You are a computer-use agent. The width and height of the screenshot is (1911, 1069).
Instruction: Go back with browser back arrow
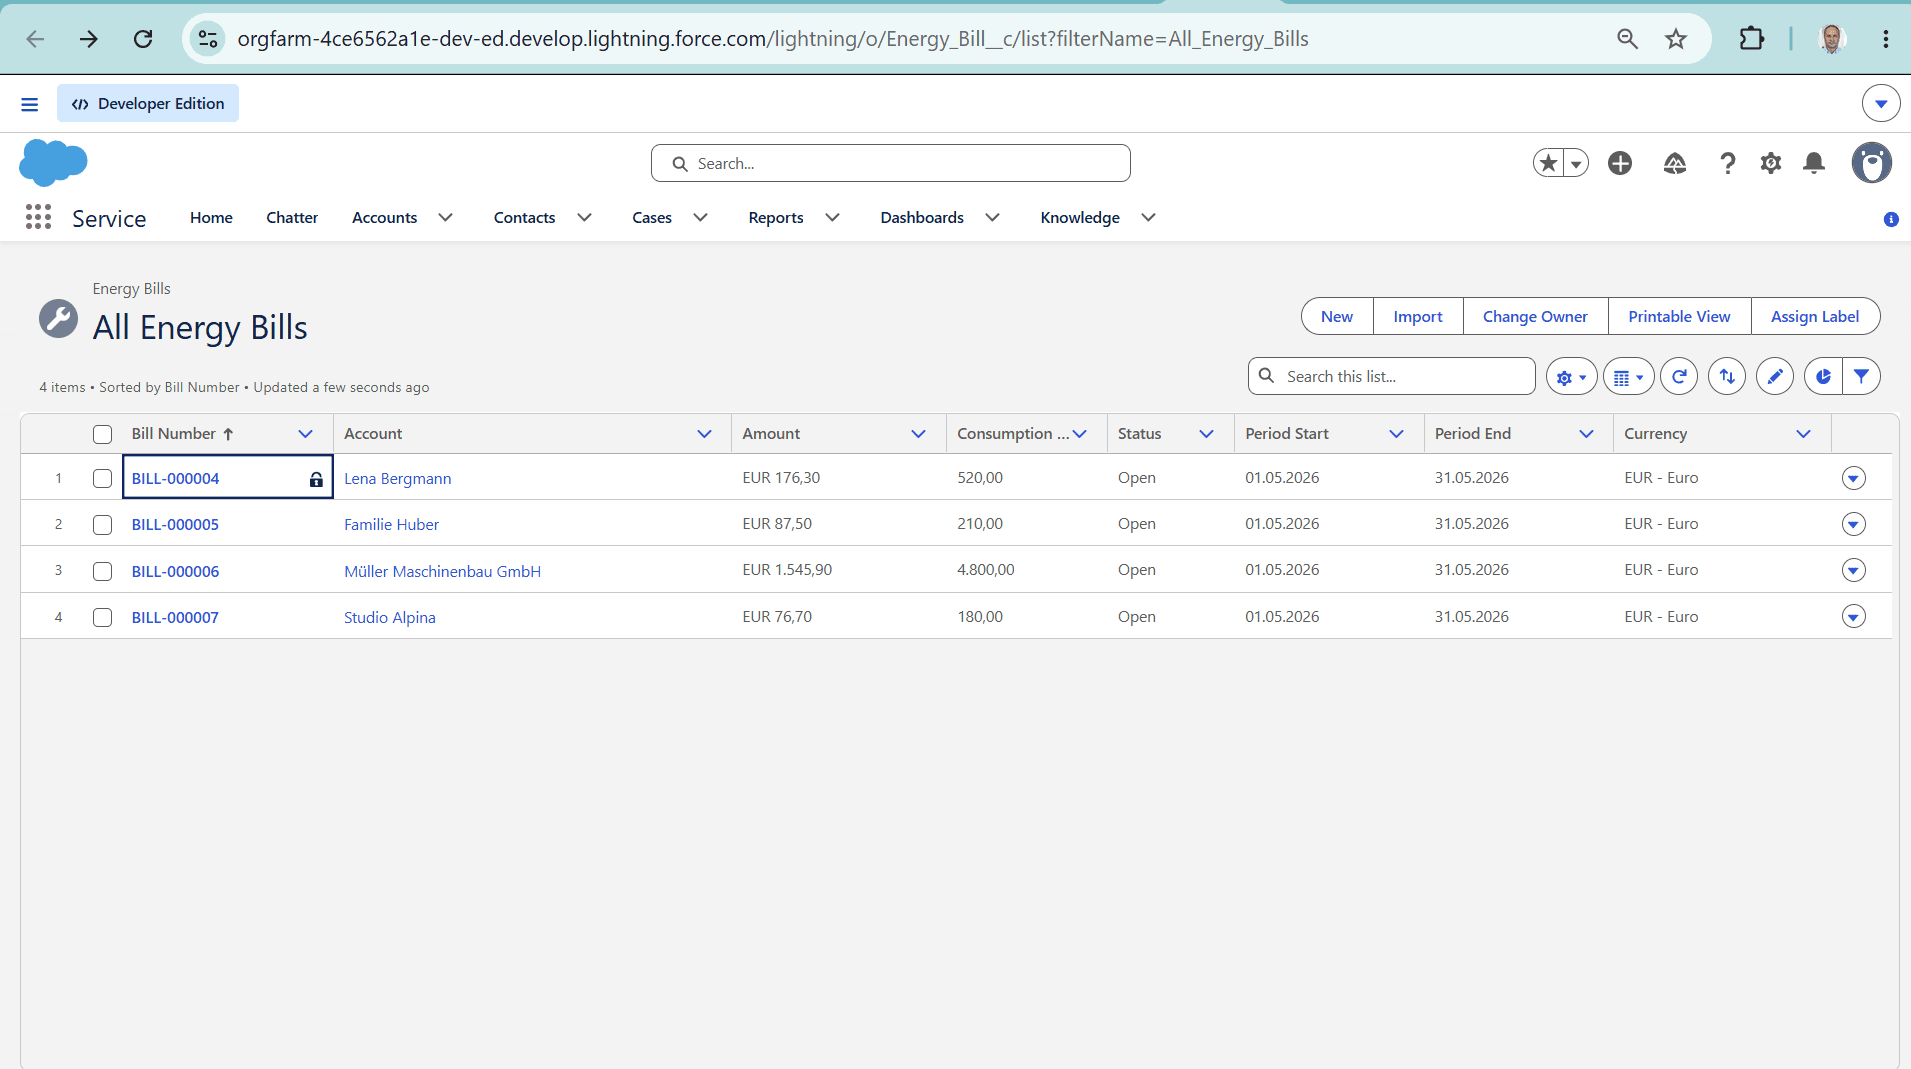[35, 39]
